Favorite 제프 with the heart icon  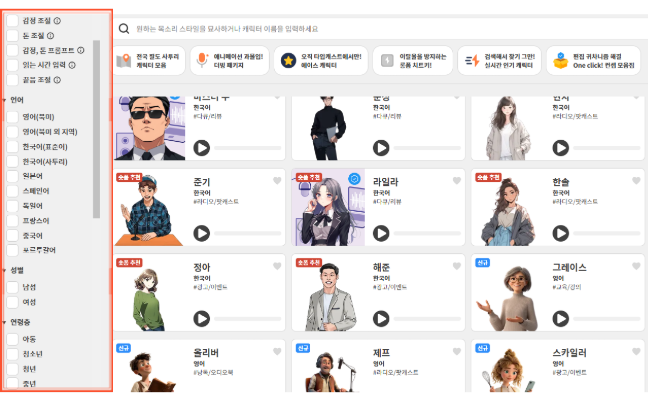coord(457,351)
